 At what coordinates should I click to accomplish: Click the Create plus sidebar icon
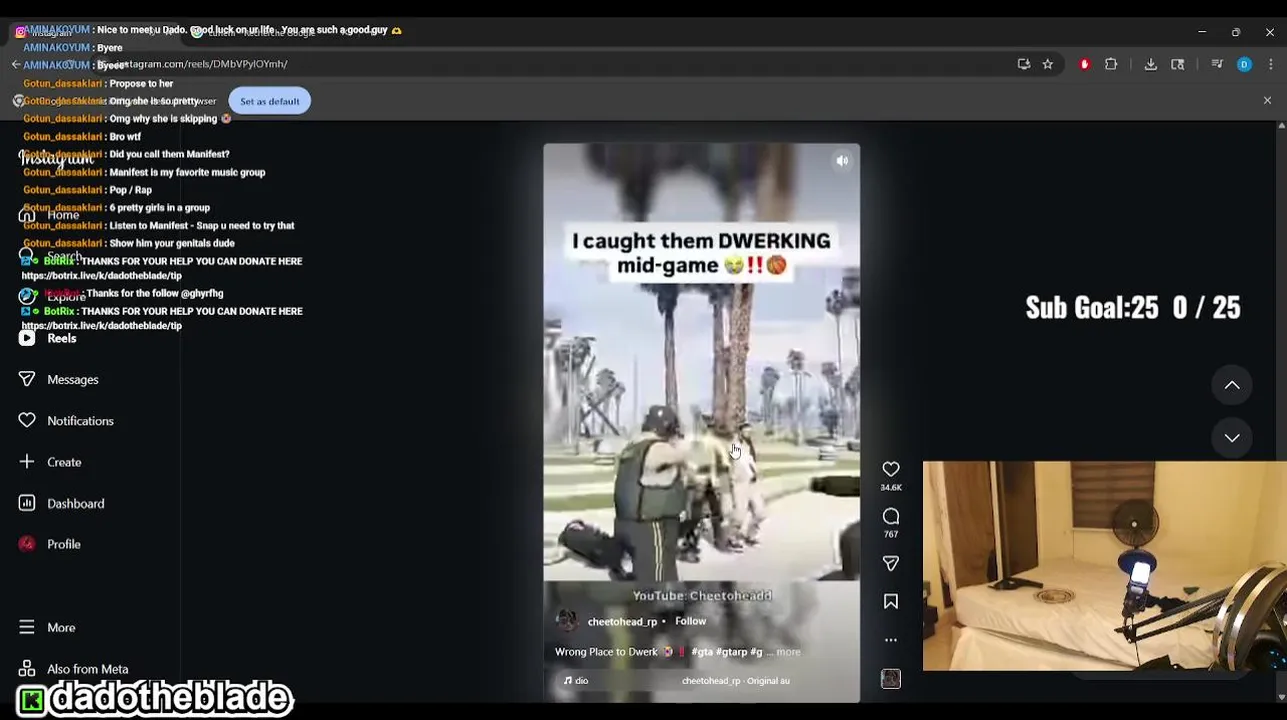pos(27,462)
